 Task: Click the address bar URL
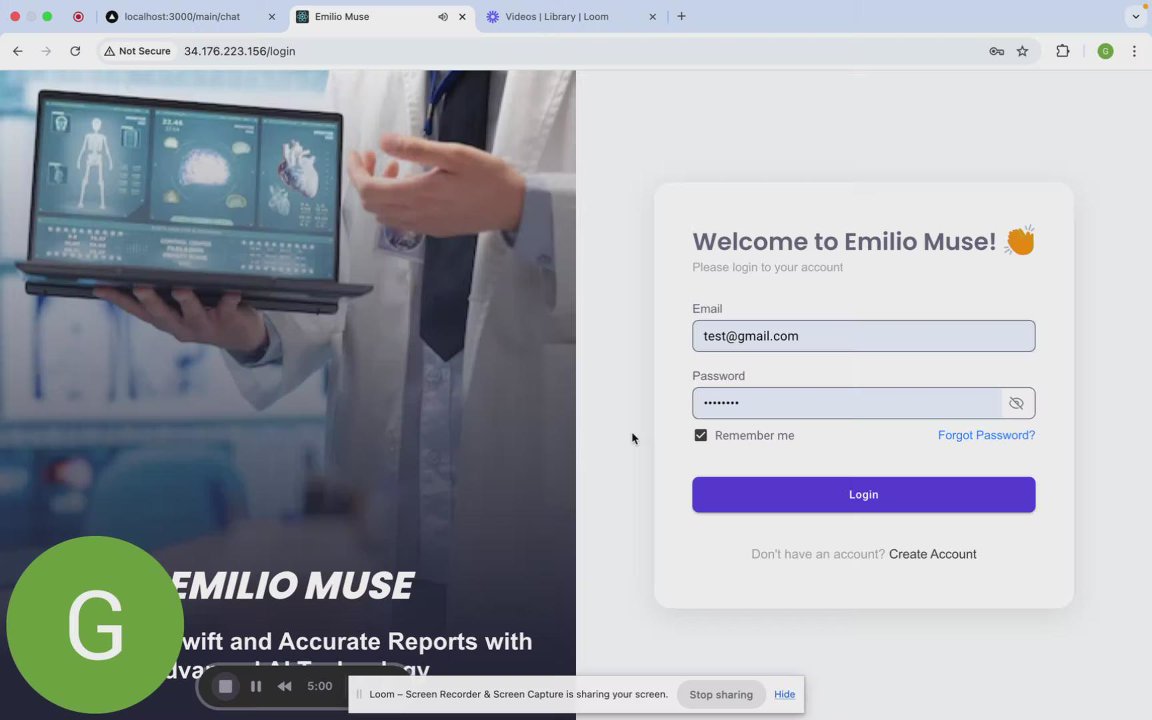240,51
